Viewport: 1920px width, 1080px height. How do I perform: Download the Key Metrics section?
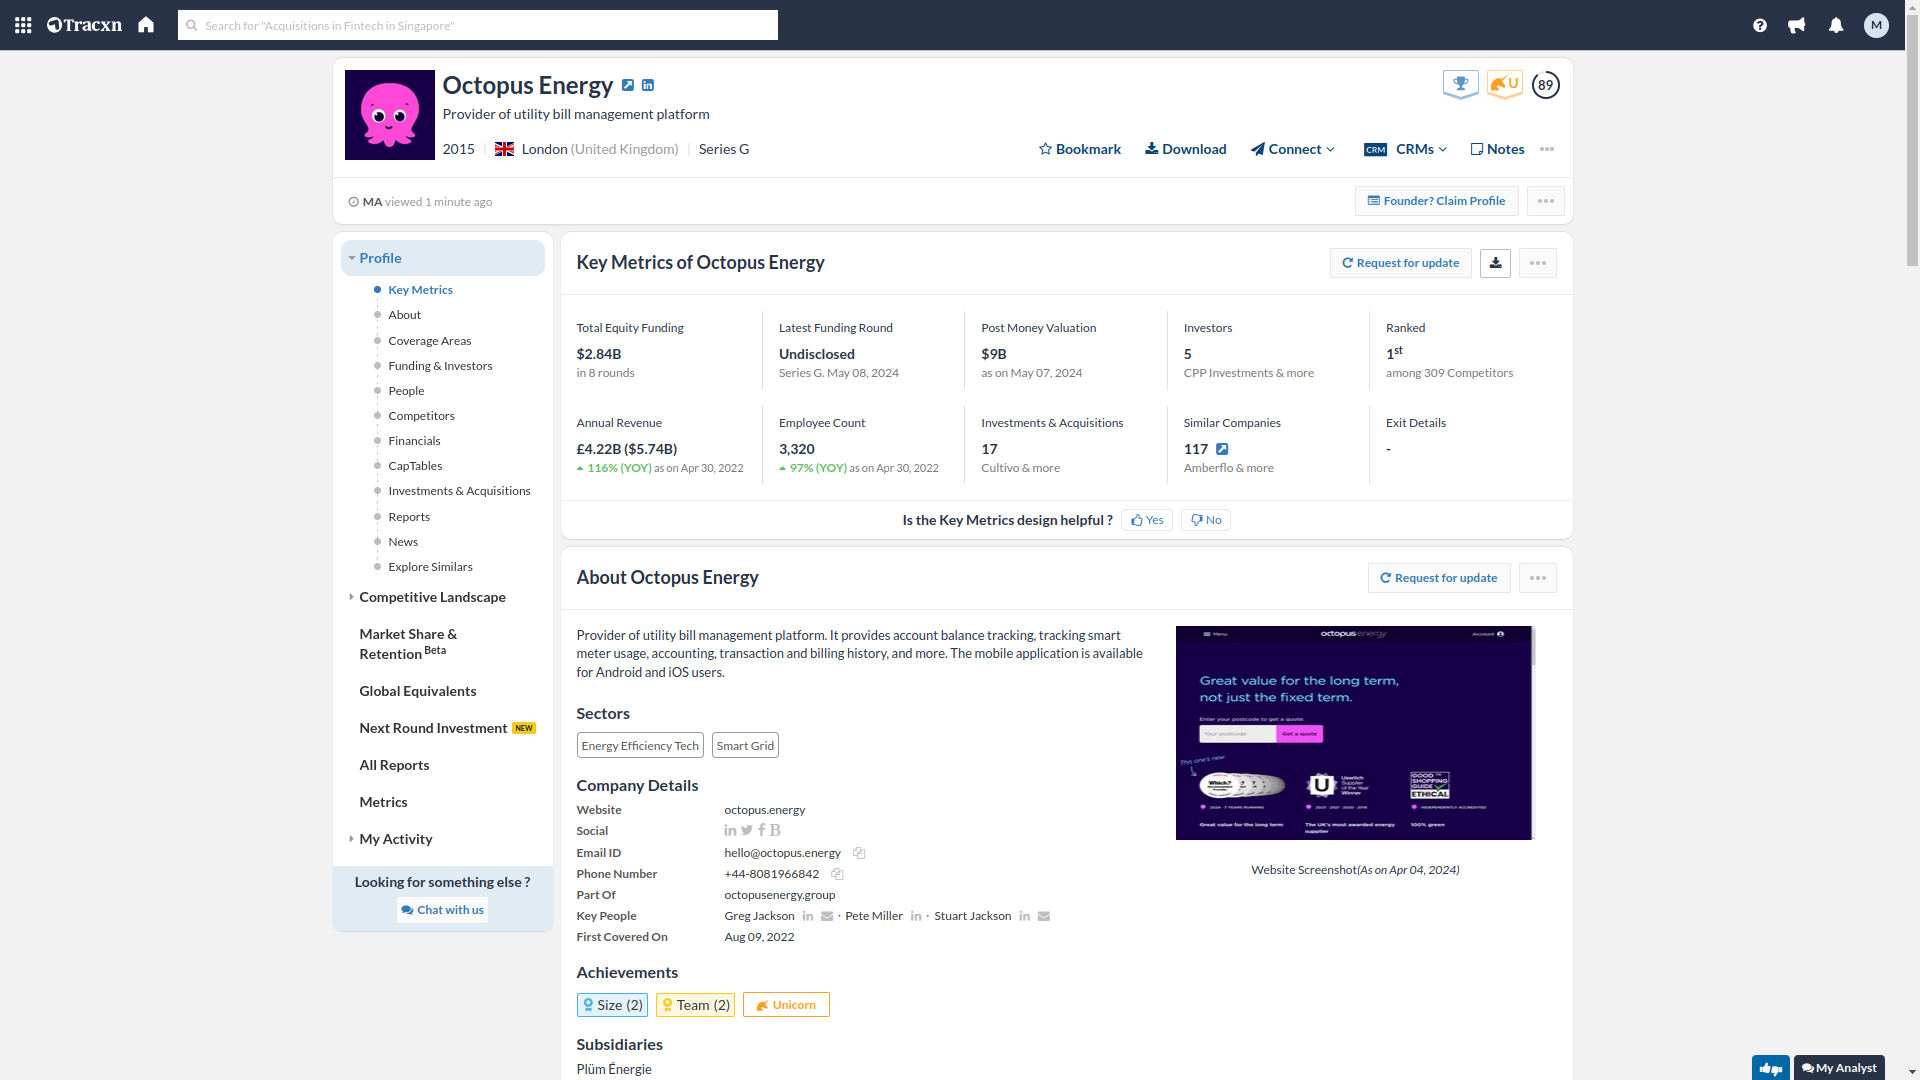(x=1494, y=262)
